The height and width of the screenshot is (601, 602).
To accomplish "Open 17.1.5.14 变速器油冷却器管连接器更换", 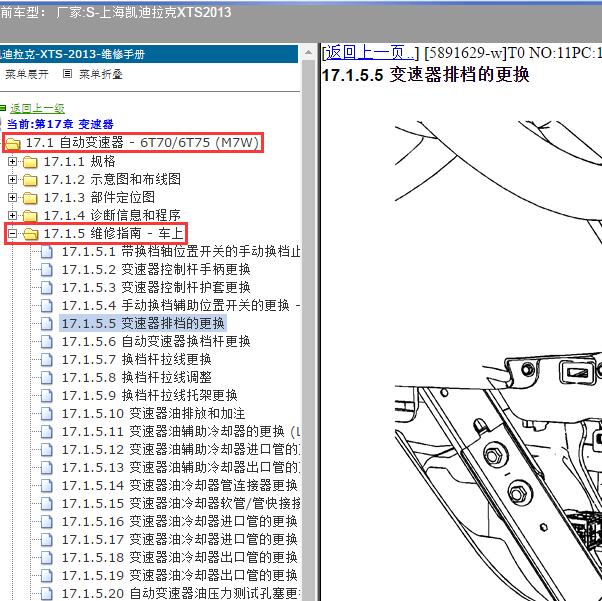I will click(x=180, y=485).
